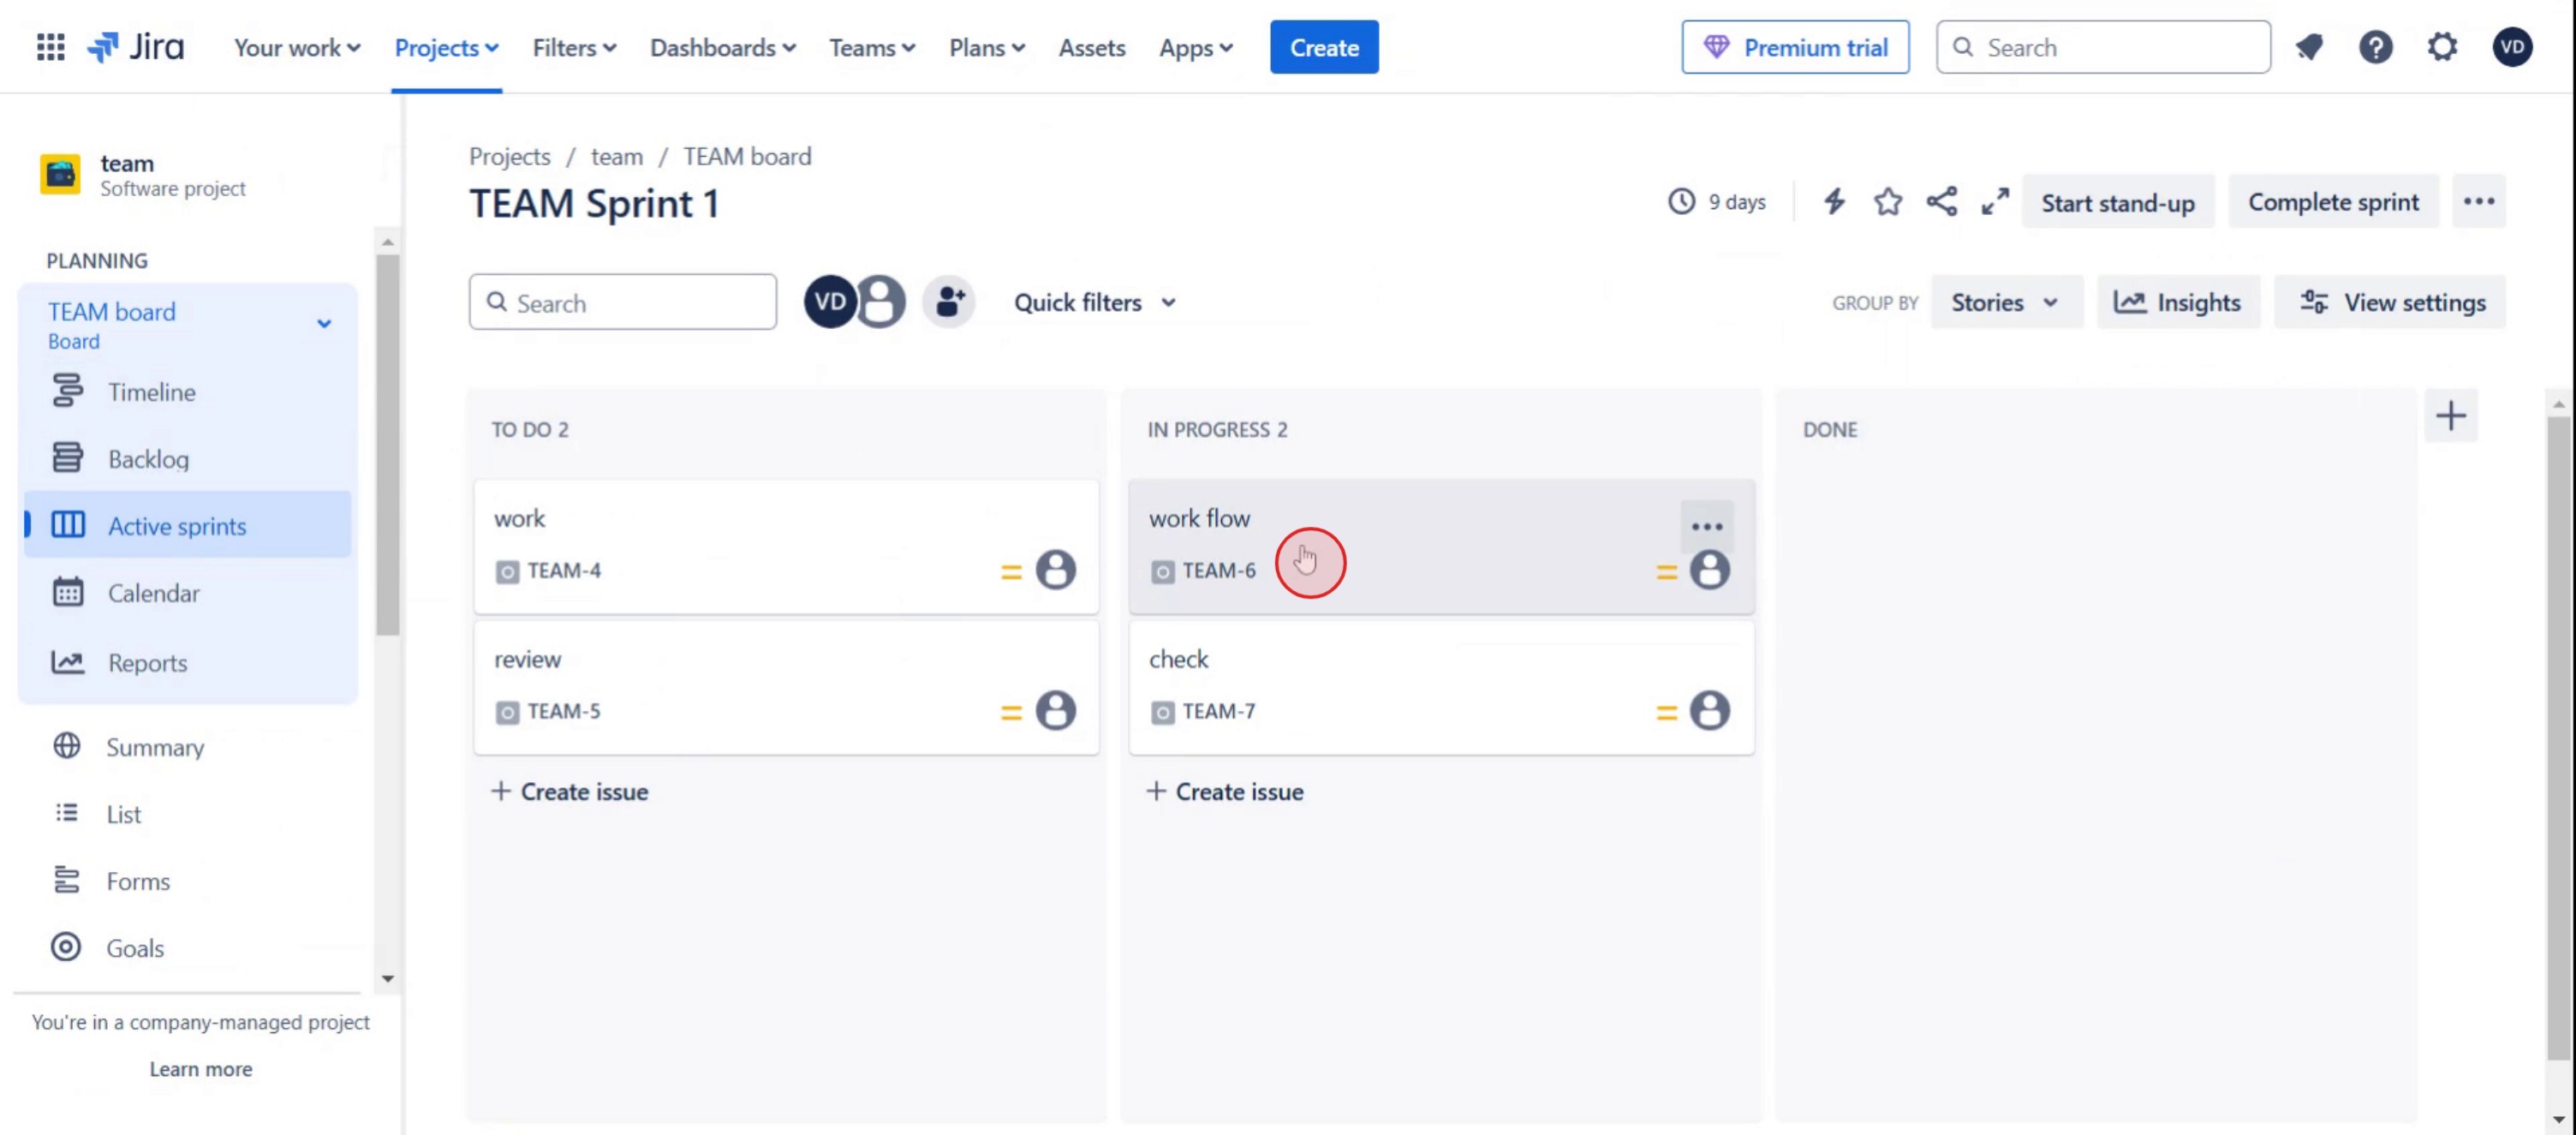Filter board by VD avatar
This screenshot has height=1135, width=2576.
click(828, 301)
